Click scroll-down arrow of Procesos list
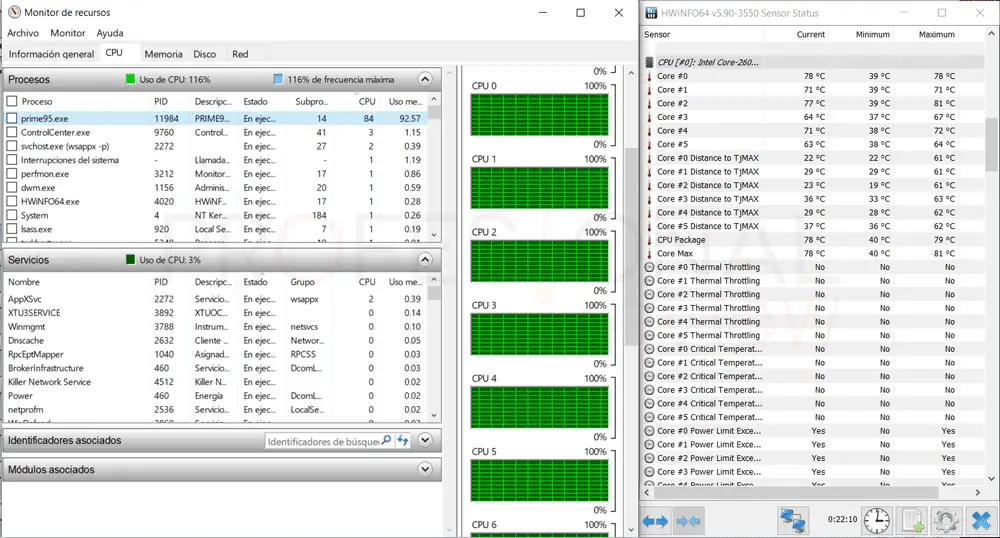Image resolution: width=1000 pixels, height=538 pixels. coord(434,235)
